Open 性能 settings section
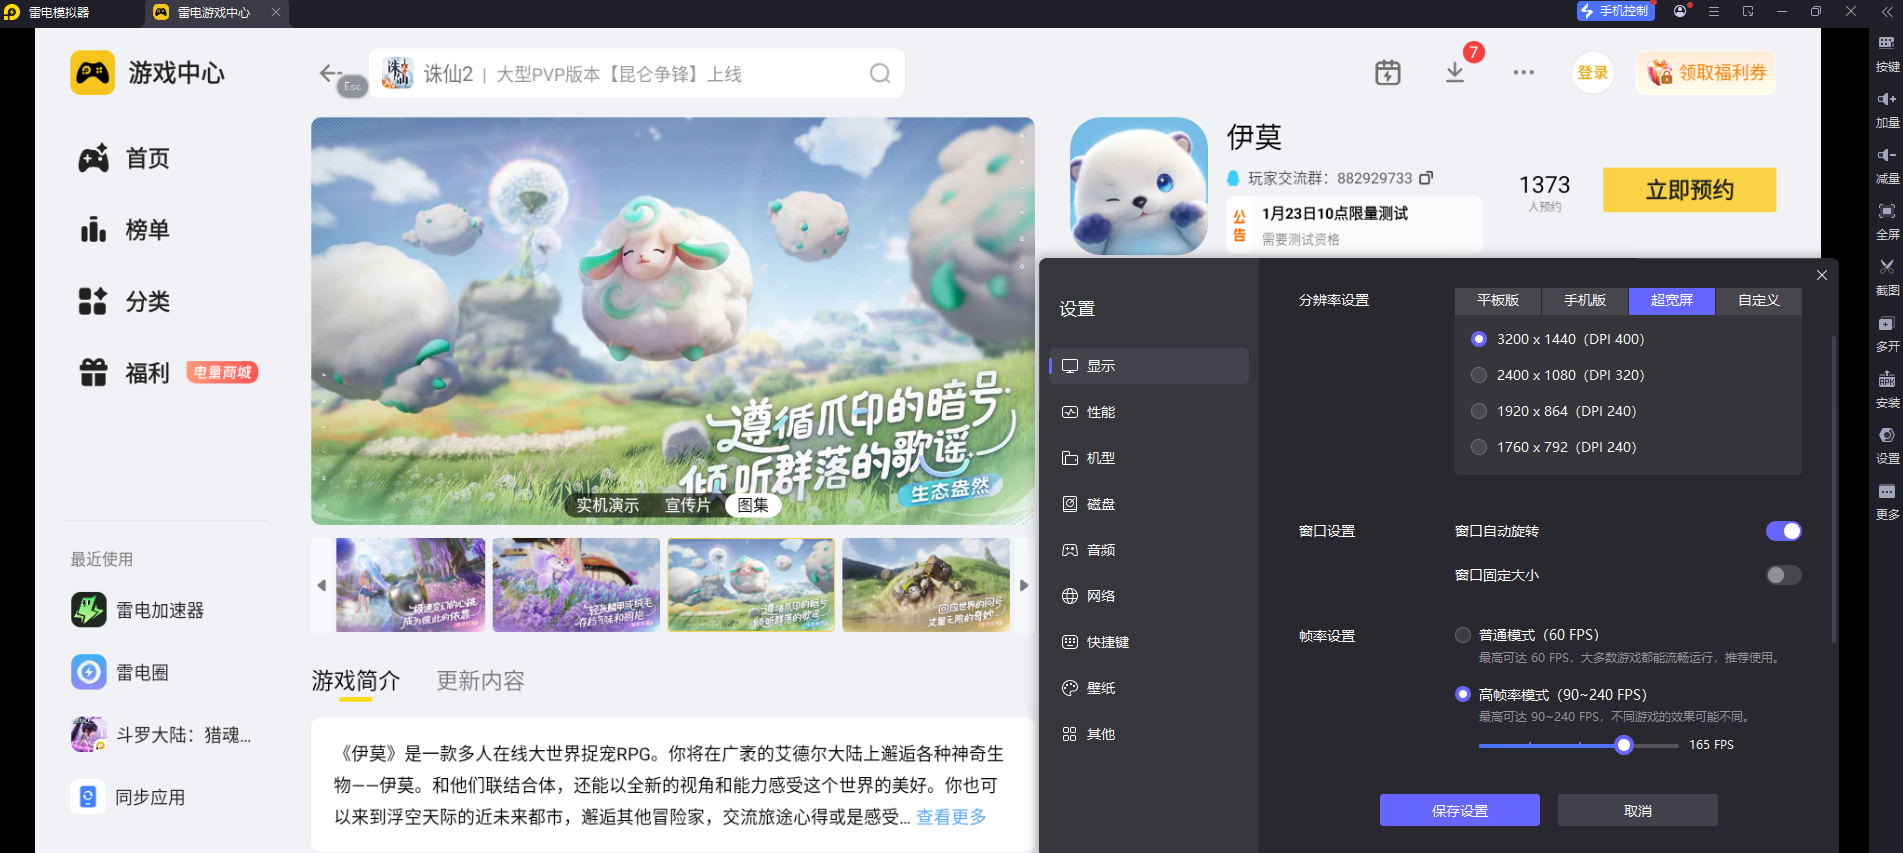This screenshot has width=1903, height=853. pos(1149,412)
